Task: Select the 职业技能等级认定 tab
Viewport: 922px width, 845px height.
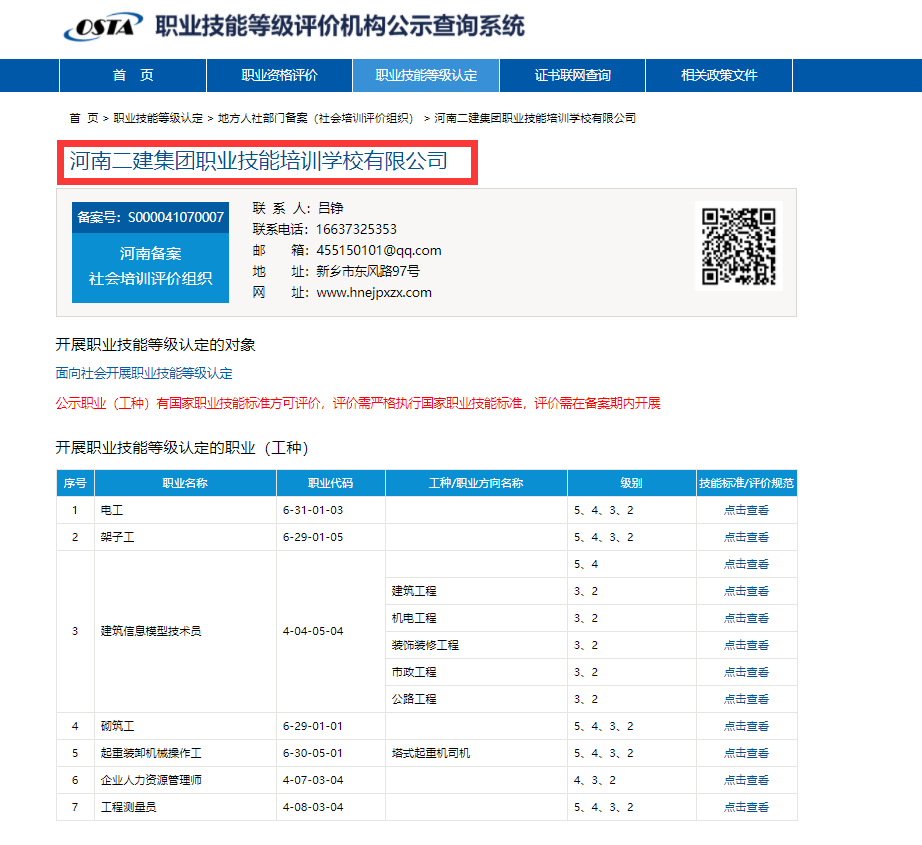Action: coord(426,75)
